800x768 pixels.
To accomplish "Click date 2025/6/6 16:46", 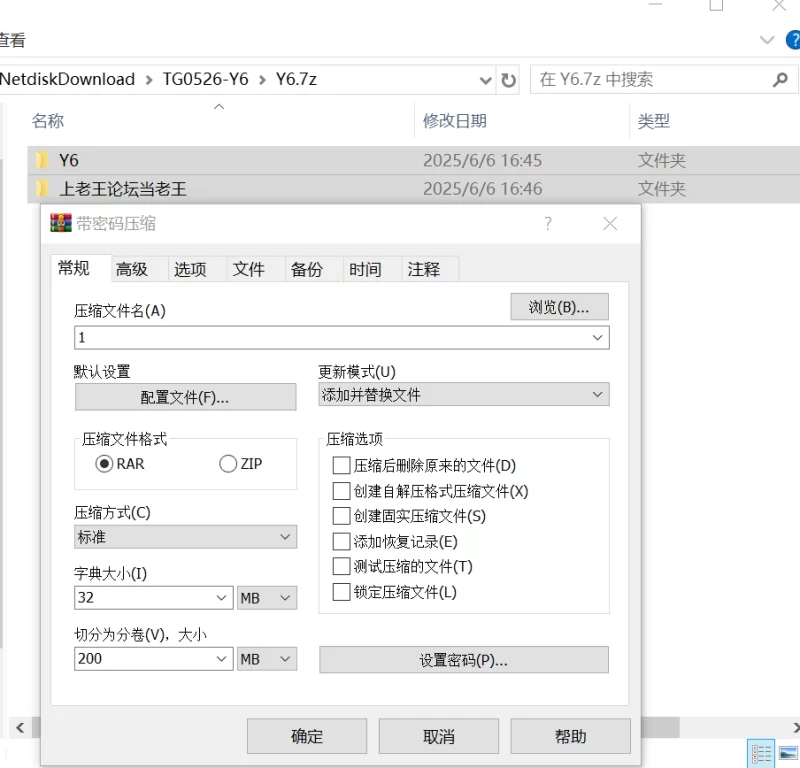I will pos(482,189).
